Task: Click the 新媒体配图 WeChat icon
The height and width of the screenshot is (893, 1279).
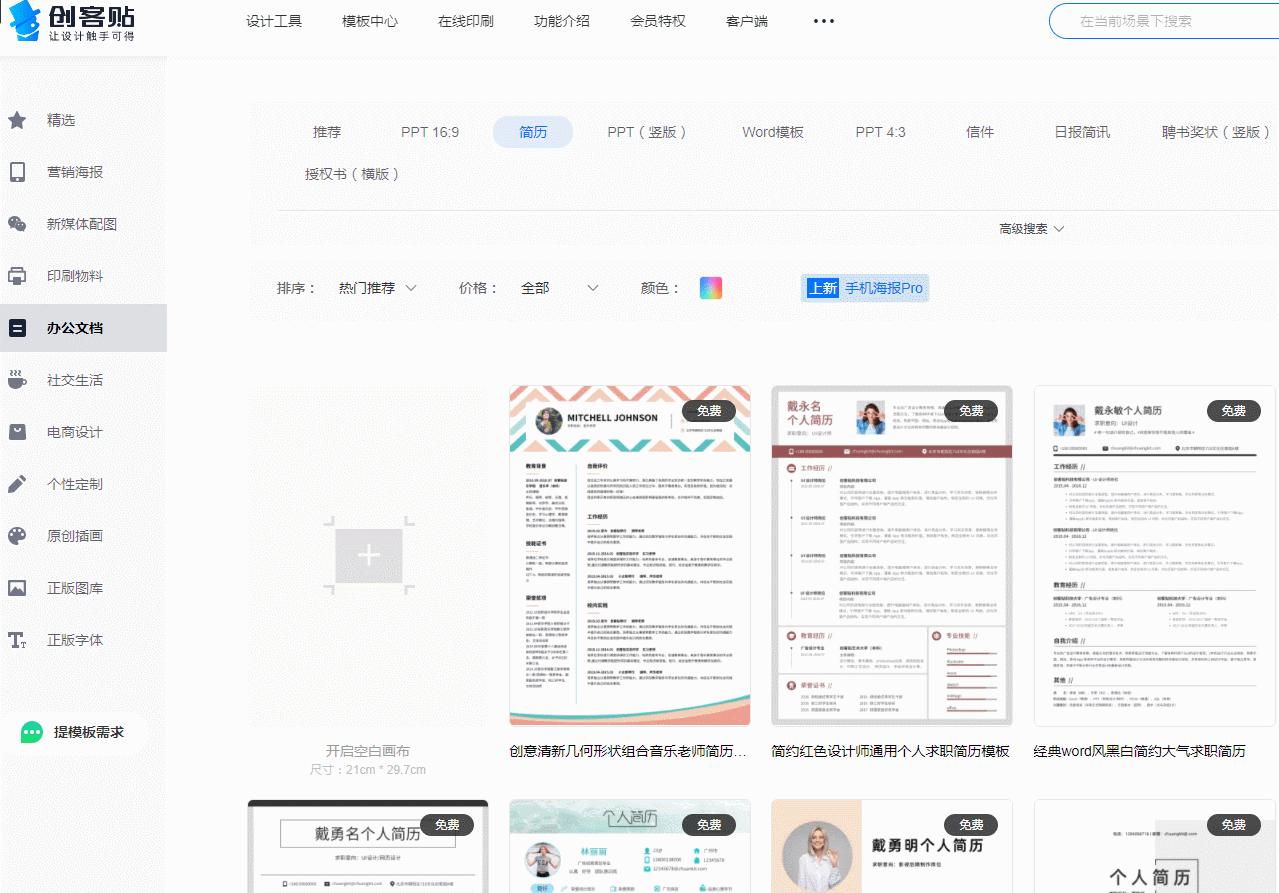Action: [17, 224]
